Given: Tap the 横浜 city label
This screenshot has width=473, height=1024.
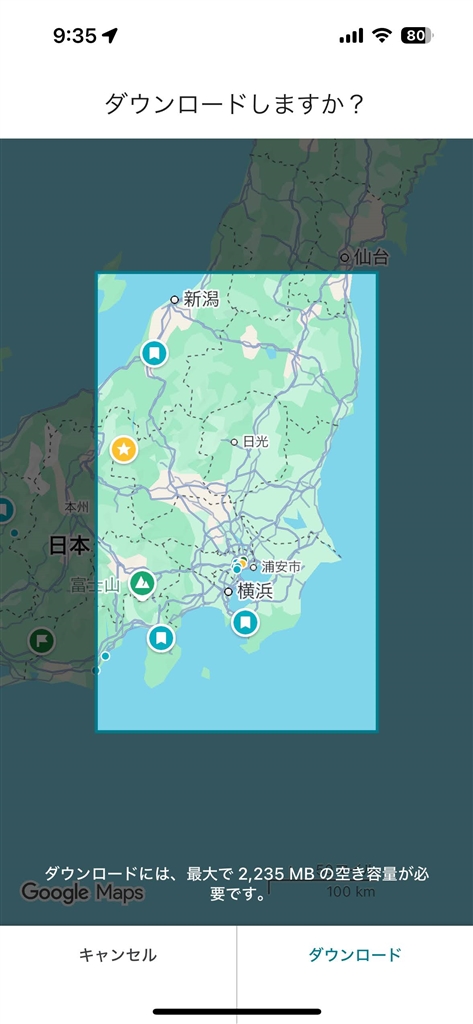Looking at the screenshot, I should point(255,592).
